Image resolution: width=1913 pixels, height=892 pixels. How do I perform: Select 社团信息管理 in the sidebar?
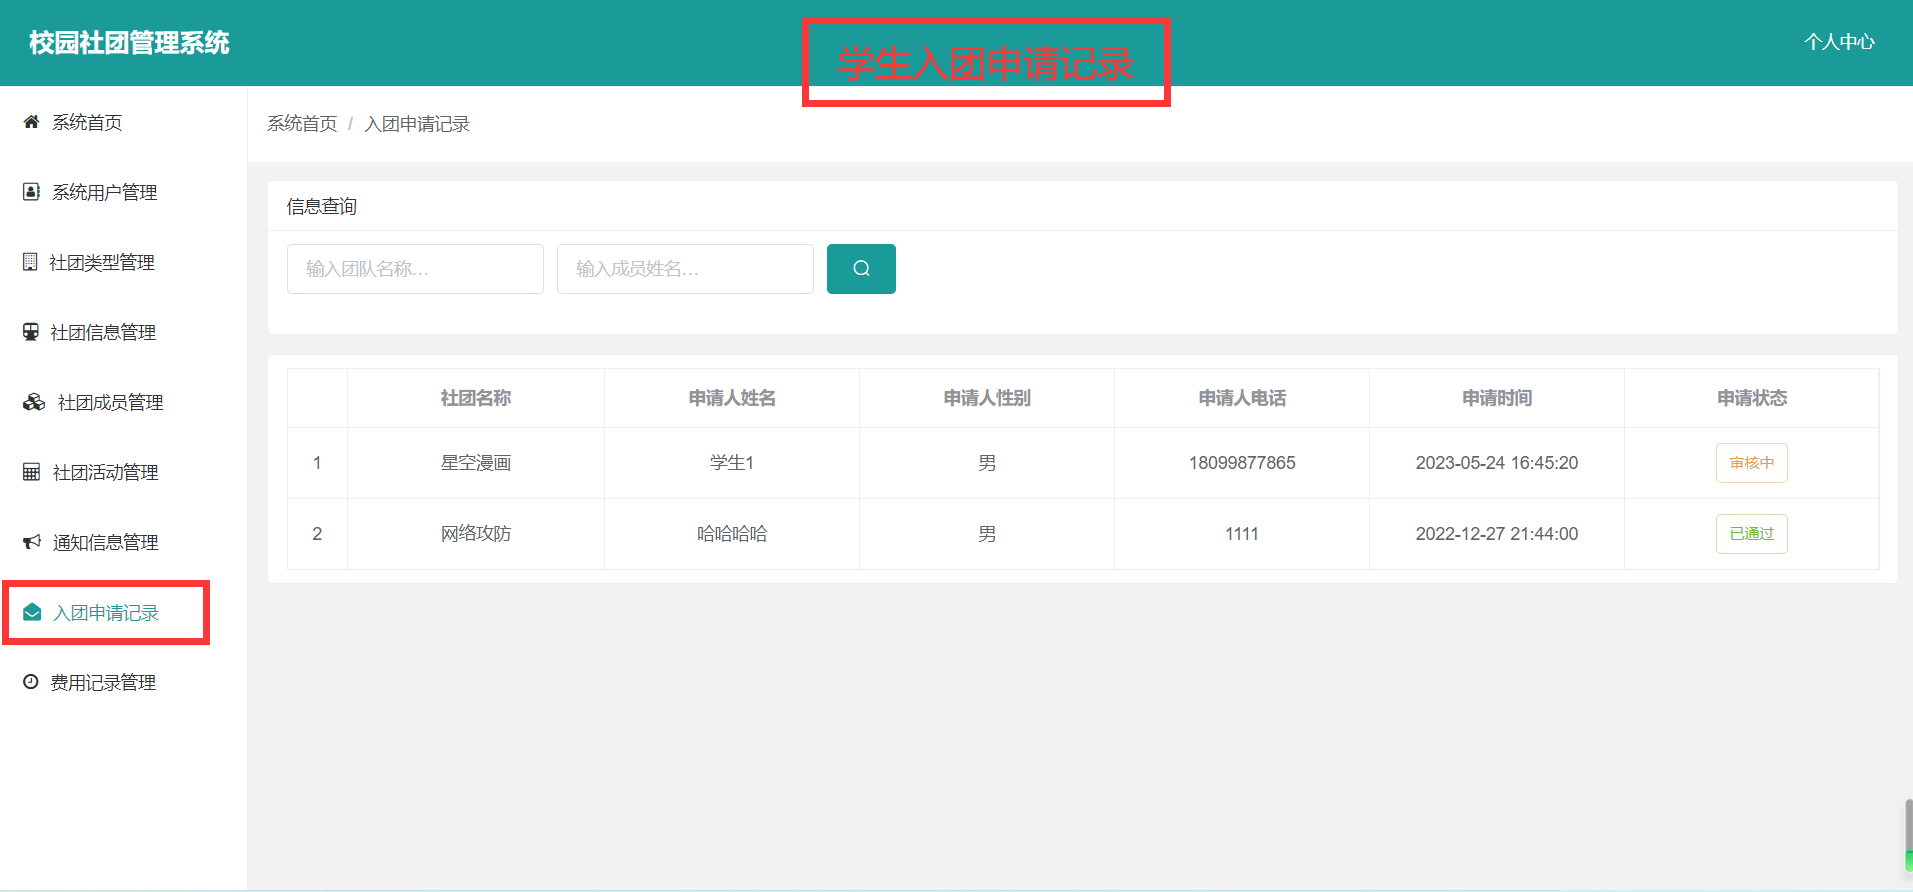click(103, 332)
